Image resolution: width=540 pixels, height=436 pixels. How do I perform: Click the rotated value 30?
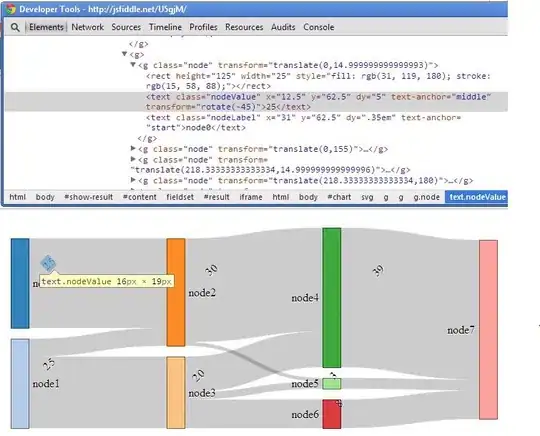[x=211, y=270]
